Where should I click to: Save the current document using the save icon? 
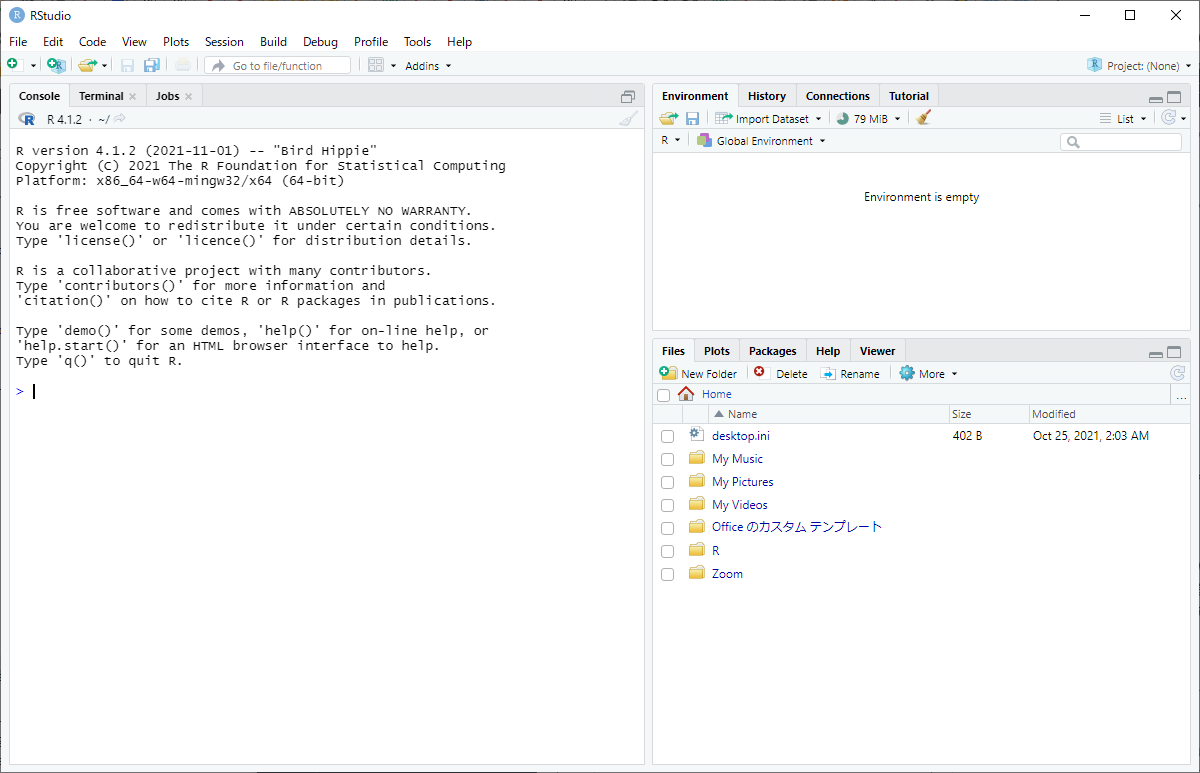point(128,63)
